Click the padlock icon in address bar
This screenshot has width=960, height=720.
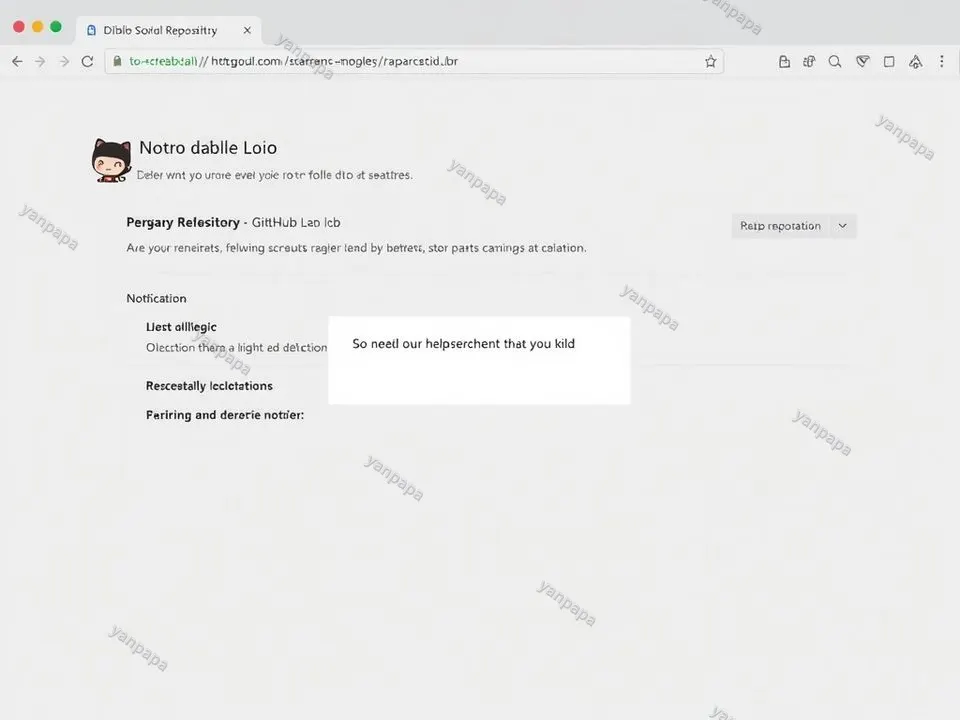[x=118, y=62]
